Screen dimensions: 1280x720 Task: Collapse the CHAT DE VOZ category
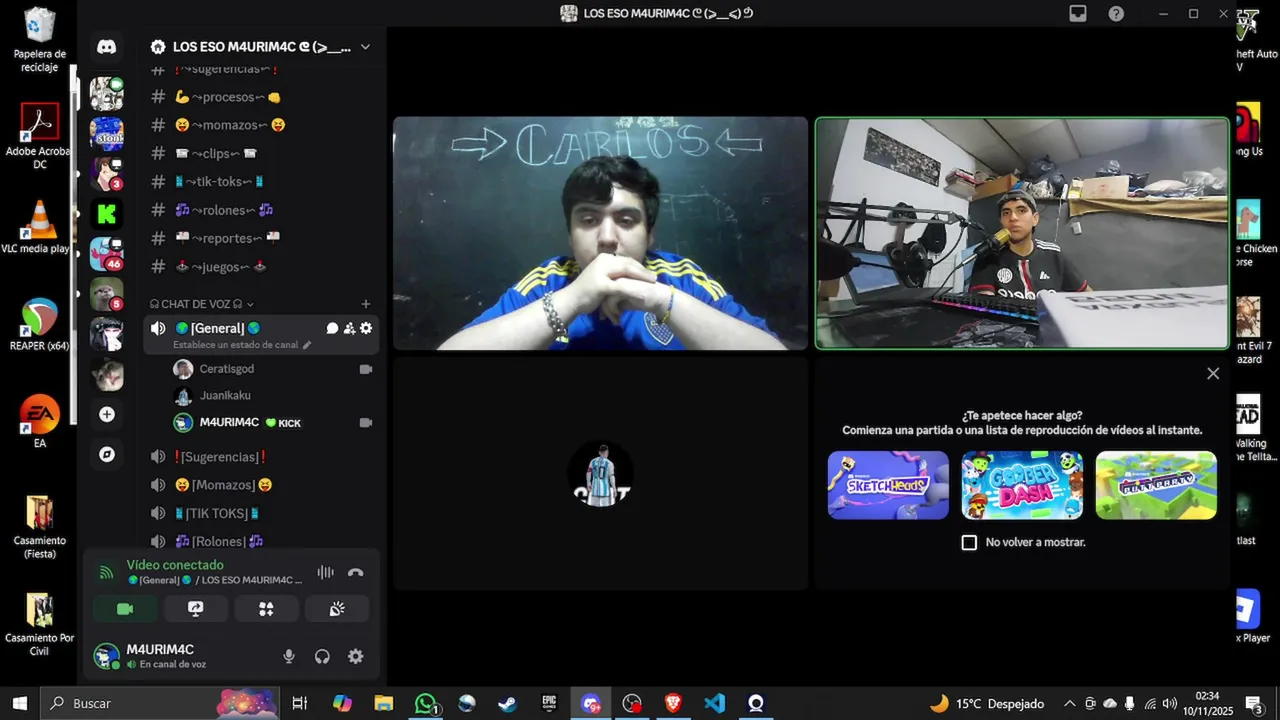(x=201, y=304)
